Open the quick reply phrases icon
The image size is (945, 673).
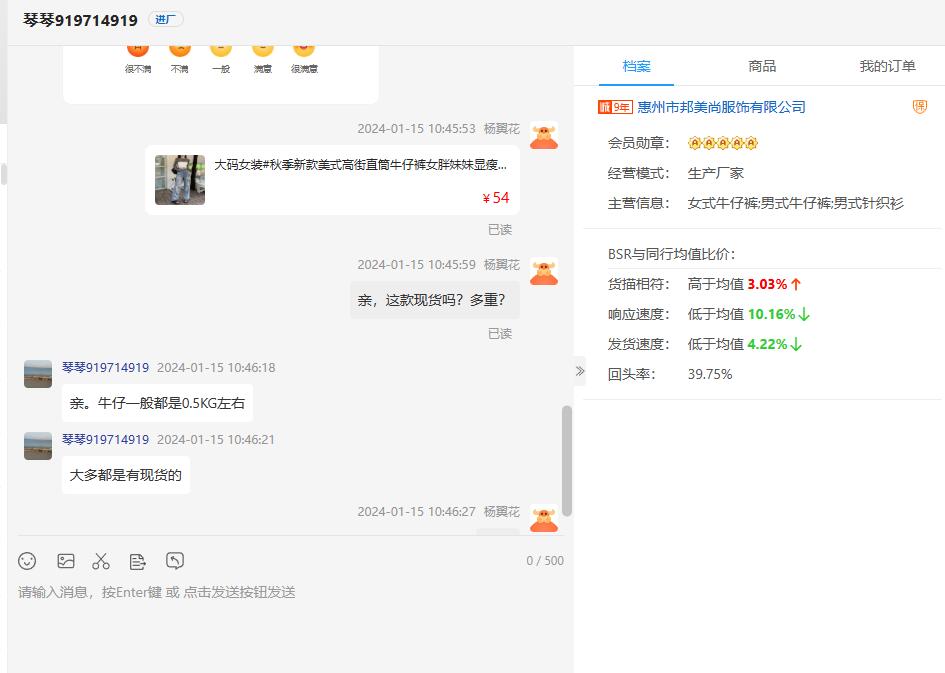[x=138, y=561]
